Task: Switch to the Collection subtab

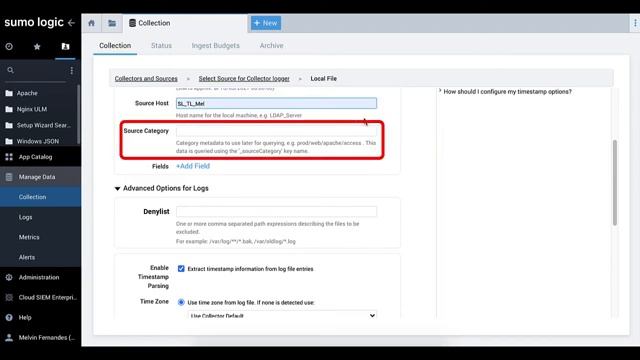Action: 115,46
